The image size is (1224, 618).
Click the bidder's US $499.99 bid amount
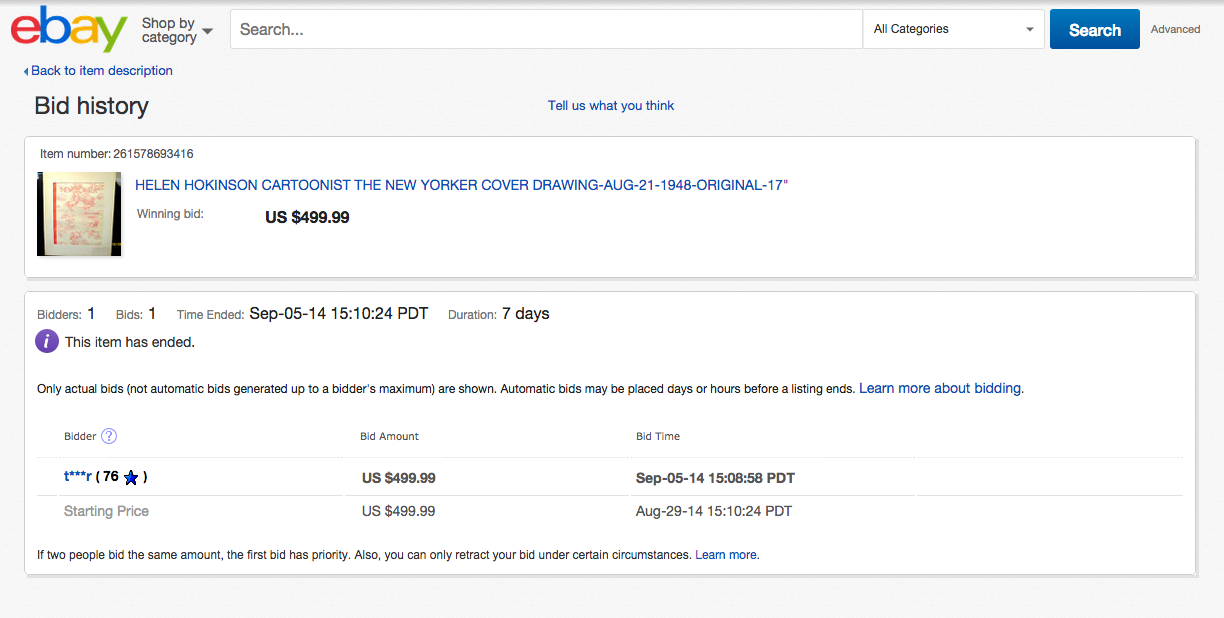point(399,478)
